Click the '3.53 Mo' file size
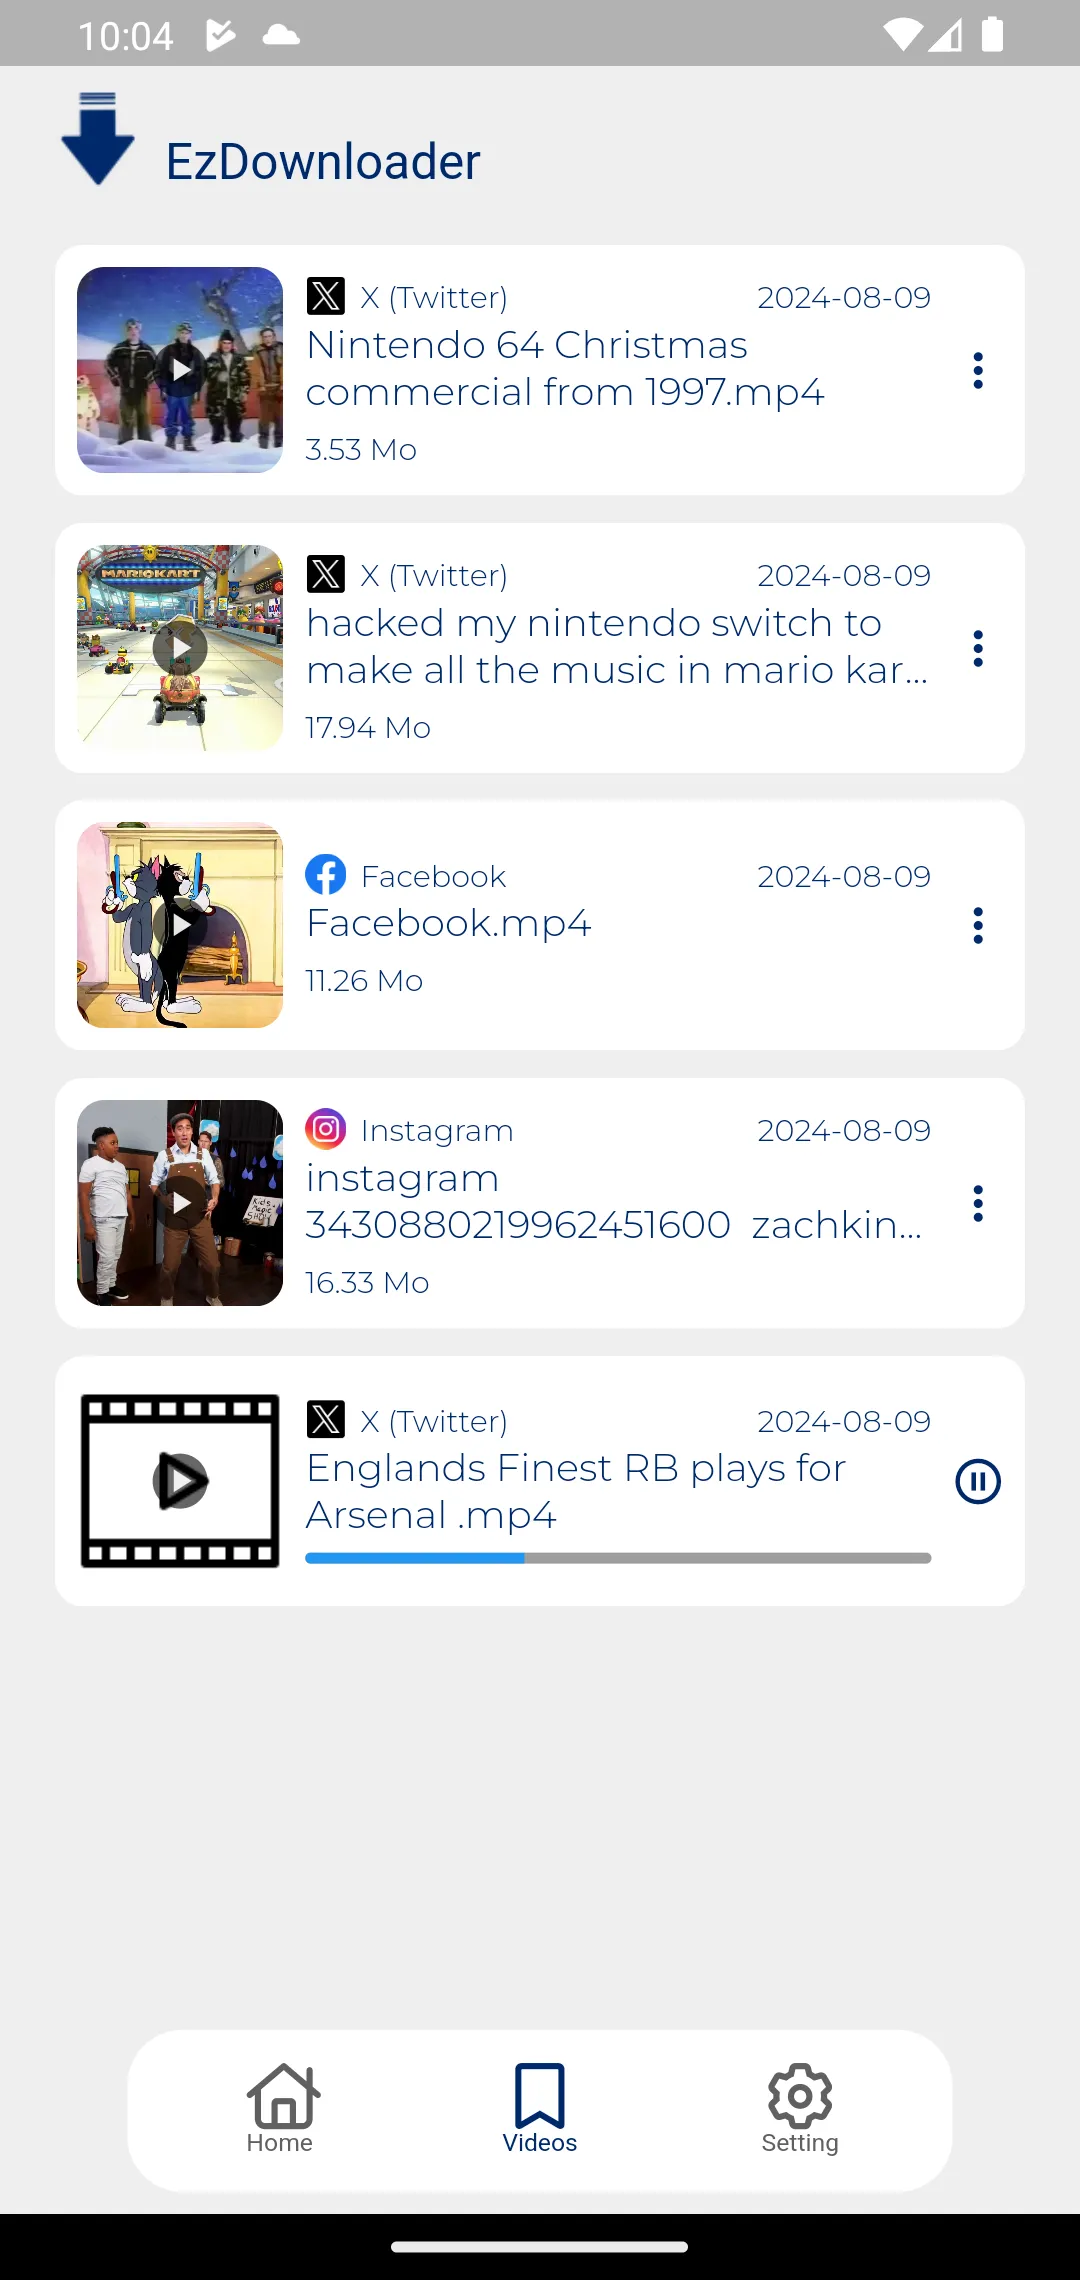The image size is (1080, 2280). click(x=361, y=450)
